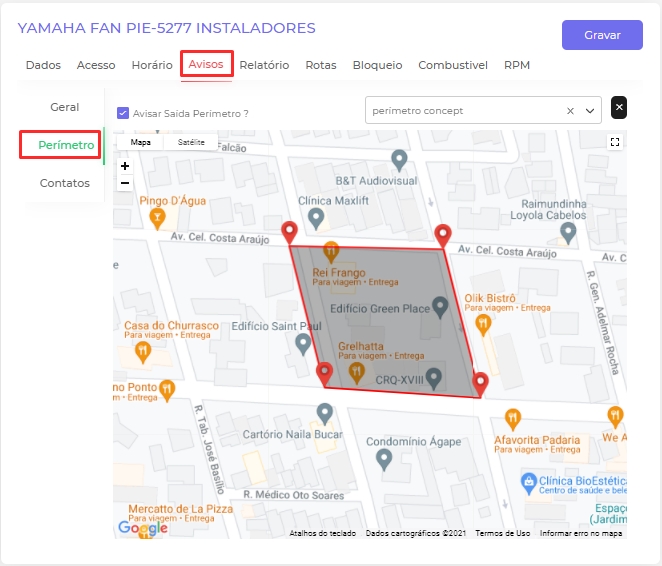Click the Pingo D'Água bar pin
The image size is (662, 566).
click(x=157, y=219)
